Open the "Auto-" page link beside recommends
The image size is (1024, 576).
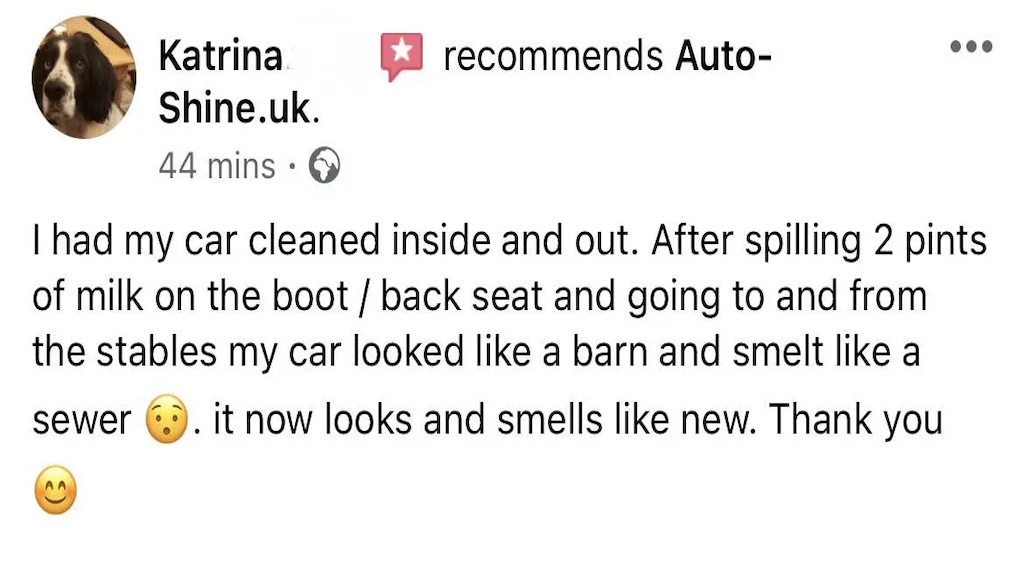click(724, 56)
